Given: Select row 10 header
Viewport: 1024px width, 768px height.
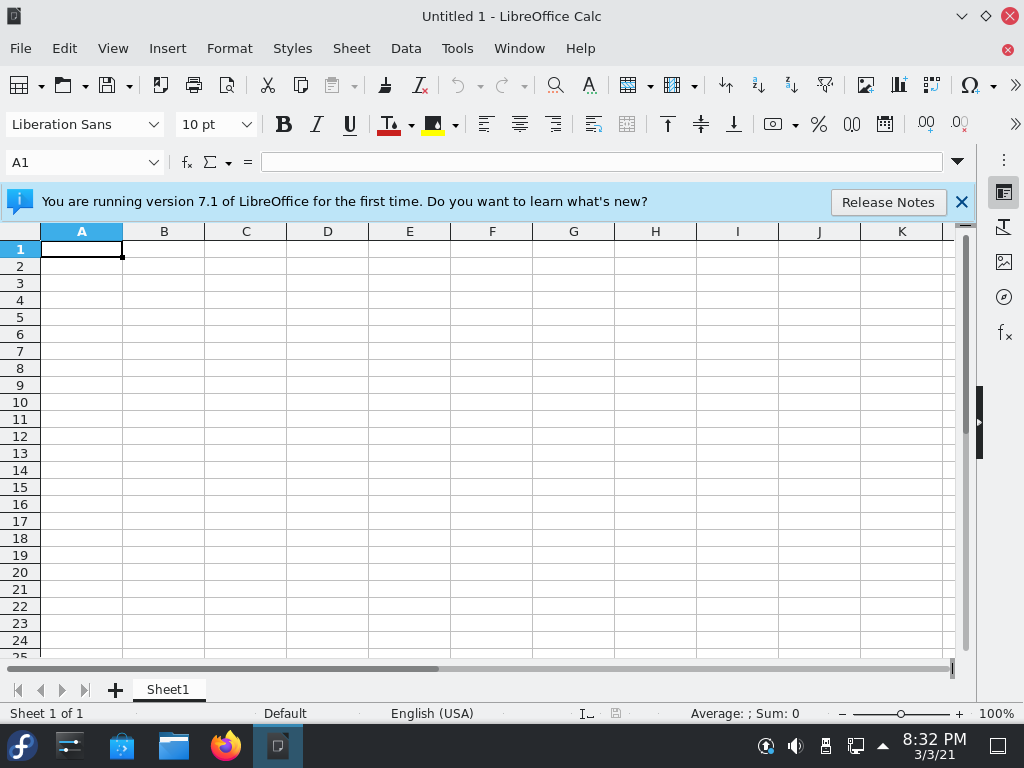Looking at the screenshot, I should tap(20, 402).
